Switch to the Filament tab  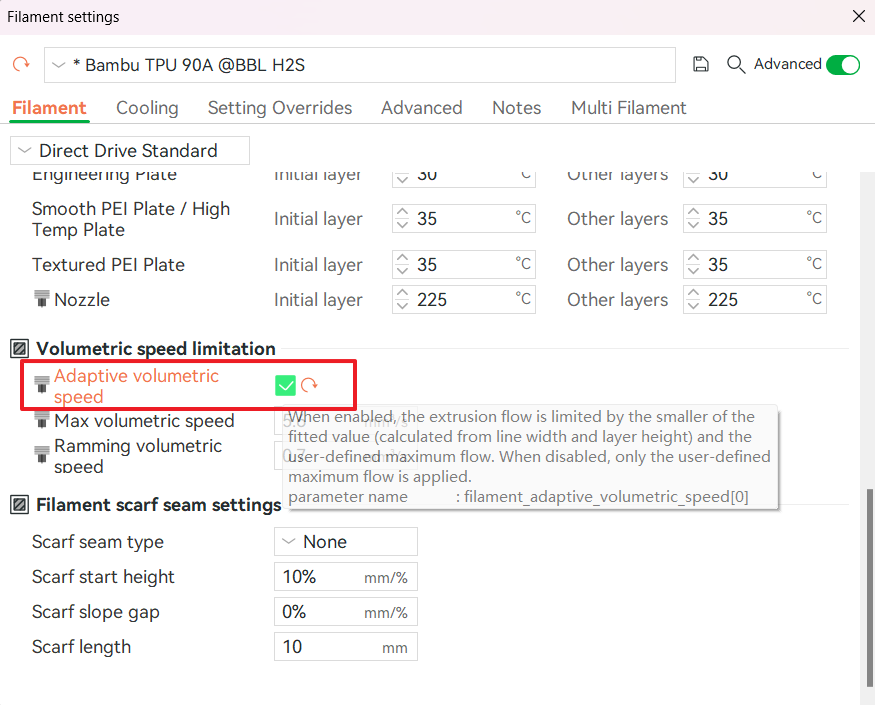coord(49,108)
